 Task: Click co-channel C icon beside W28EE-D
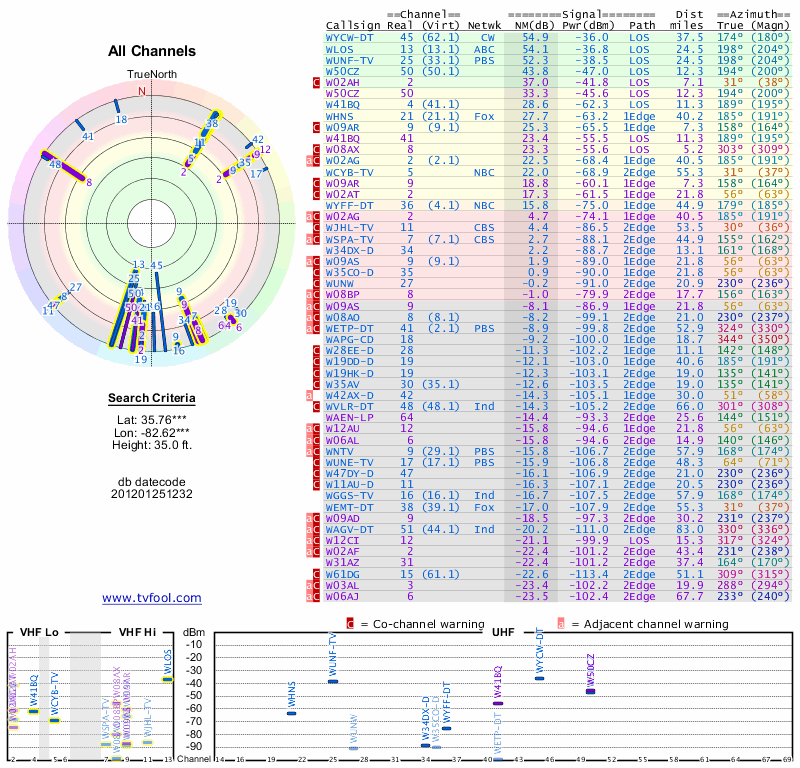pos(316,351)
